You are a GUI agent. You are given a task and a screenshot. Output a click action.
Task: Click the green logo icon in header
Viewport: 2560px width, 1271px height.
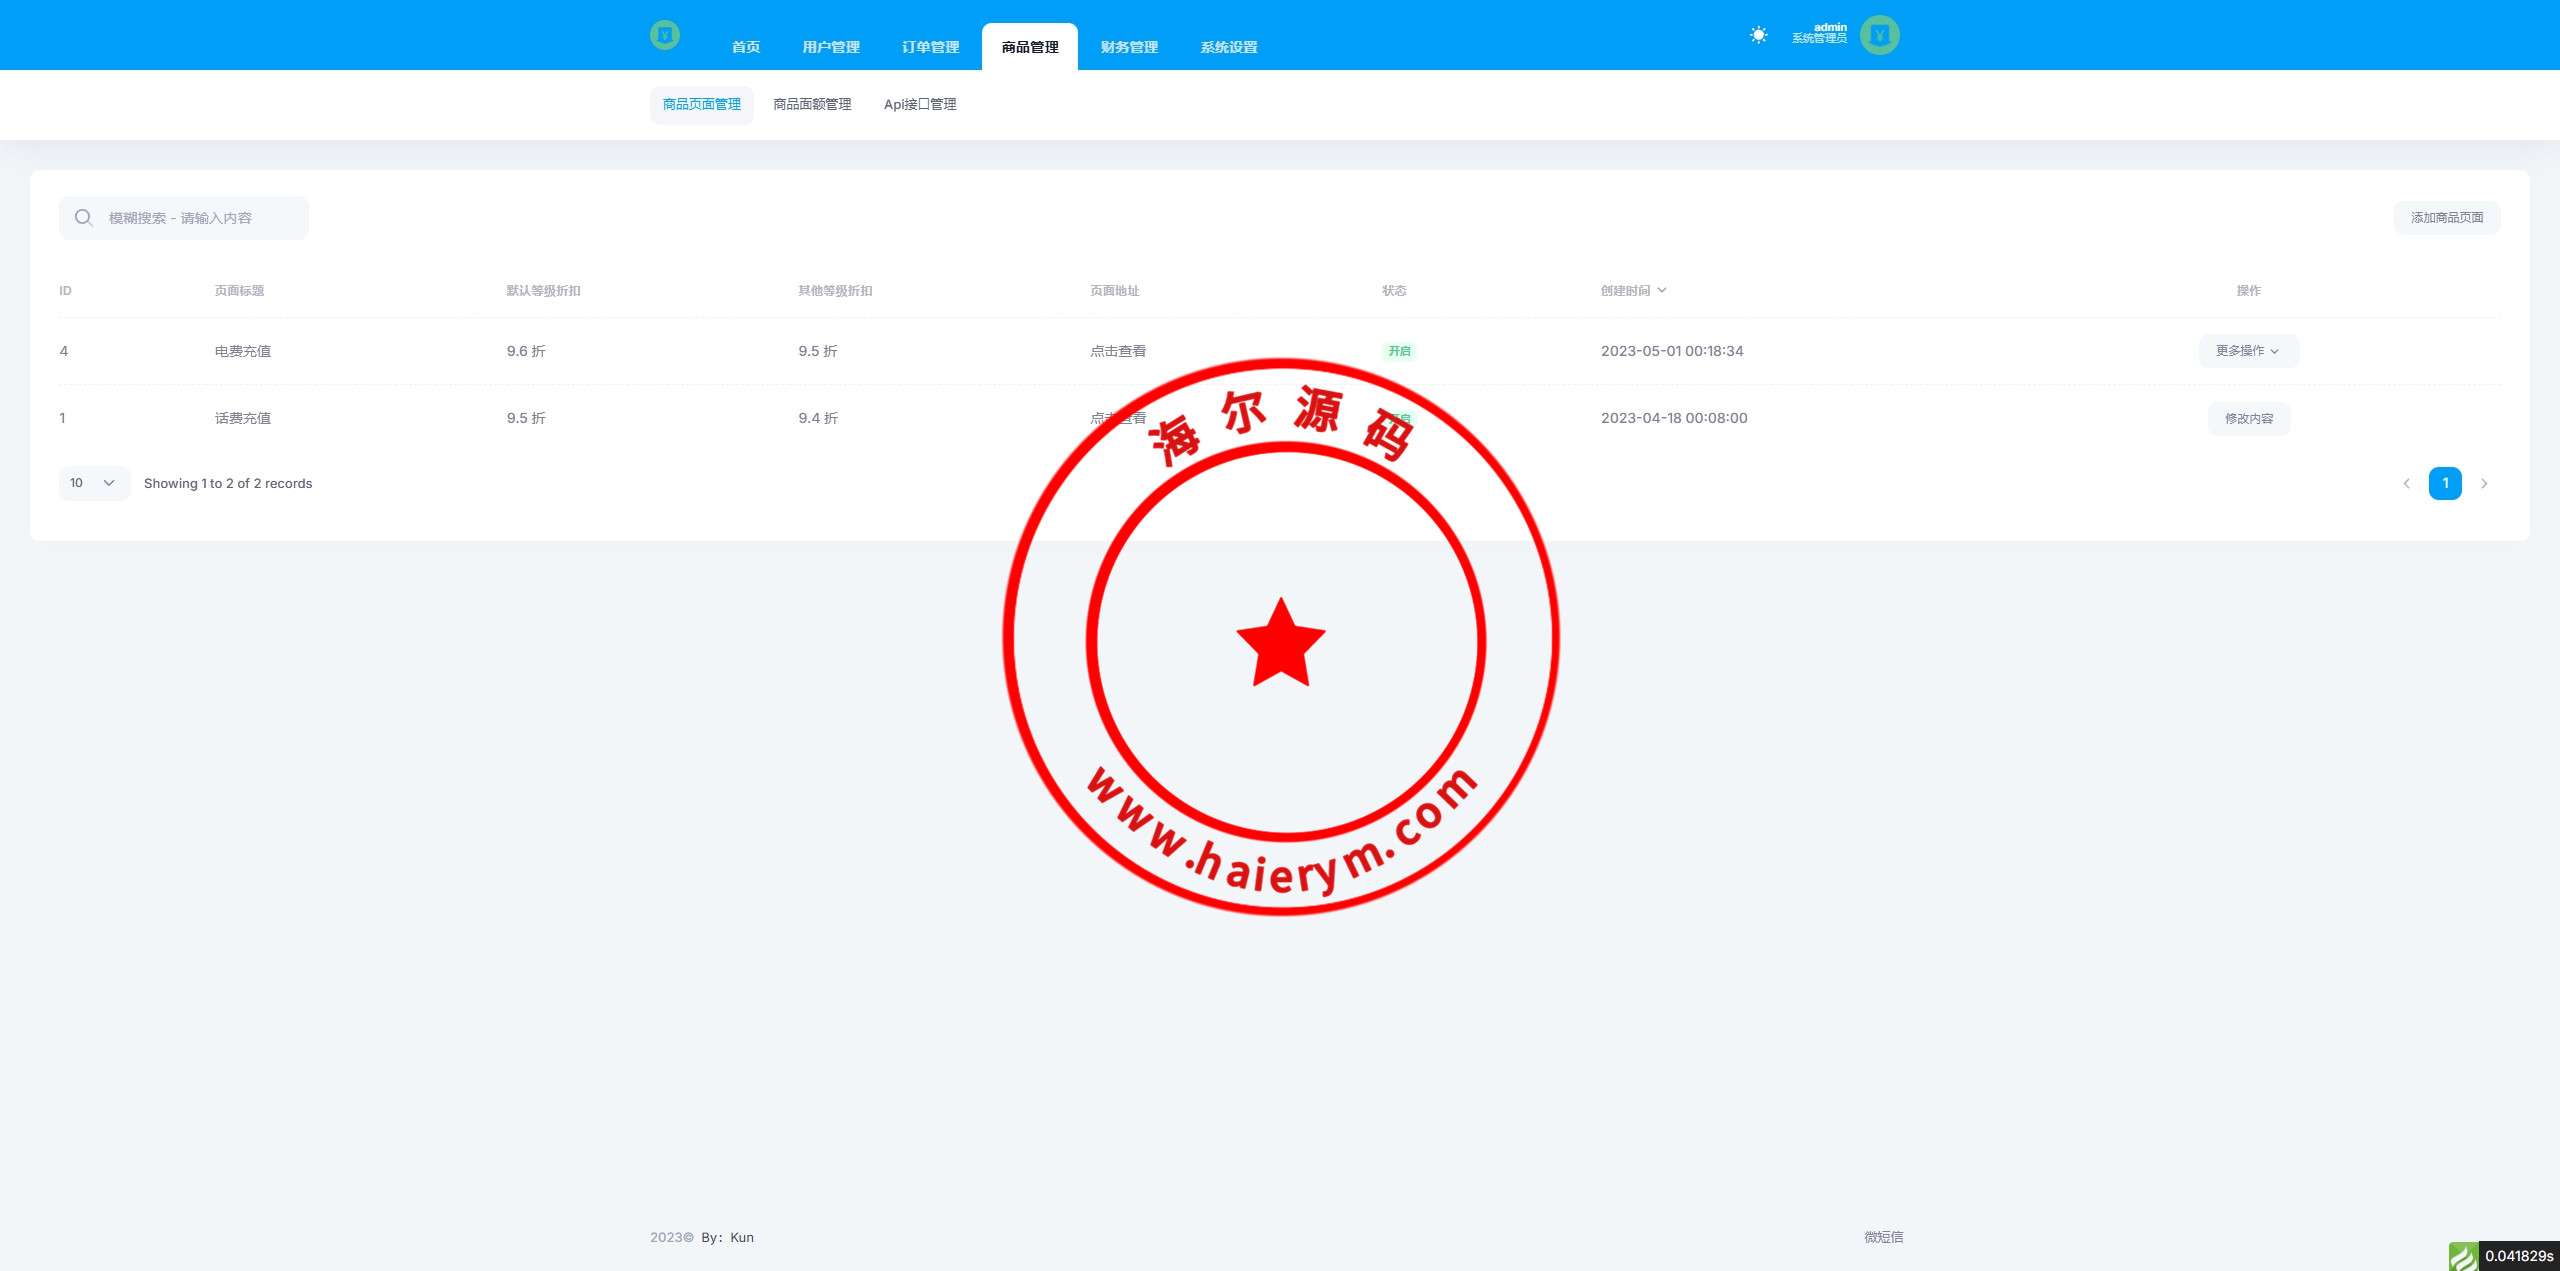tap(664, 35)
